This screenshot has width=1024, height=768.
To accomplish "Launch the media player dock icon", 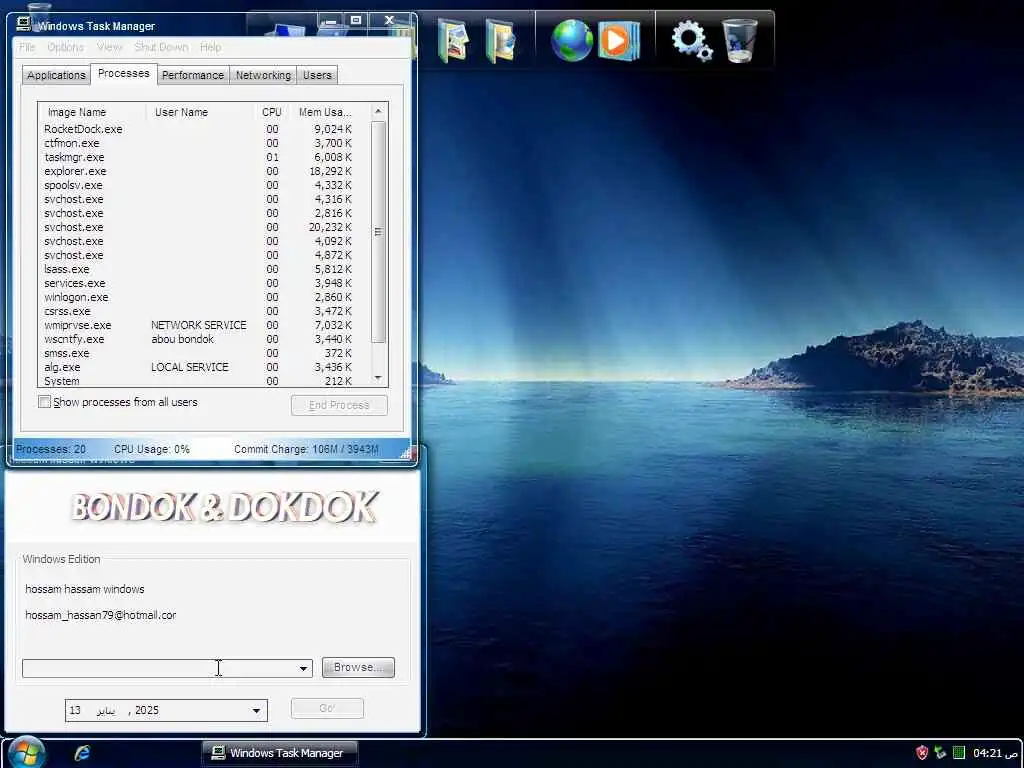I will (x=618, y=40).
